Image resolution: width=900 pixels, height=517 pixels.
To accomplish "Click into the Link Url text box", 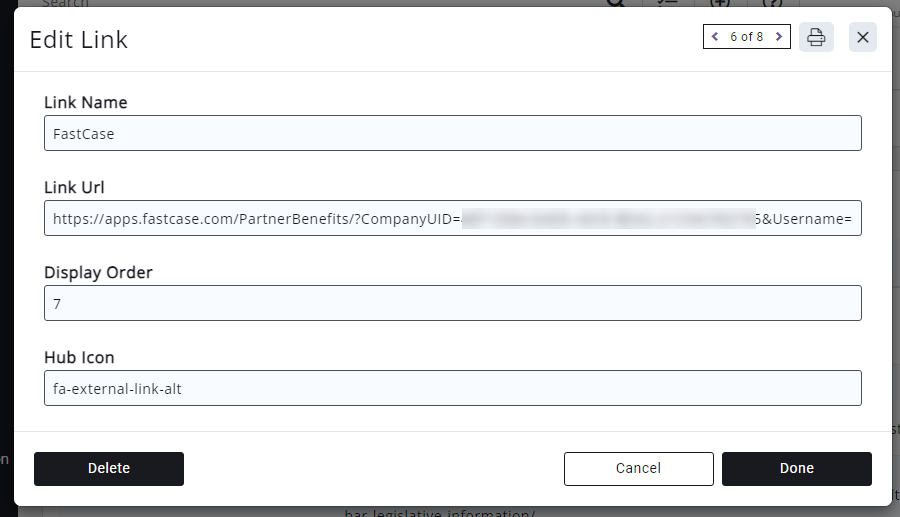I will [452, 218].
